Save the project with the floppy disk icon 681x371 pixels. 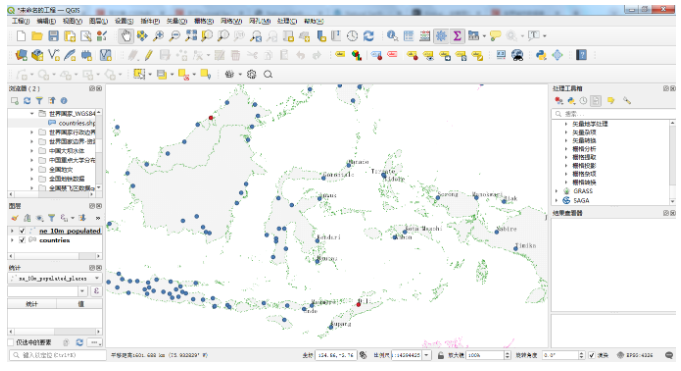point(53,36)
